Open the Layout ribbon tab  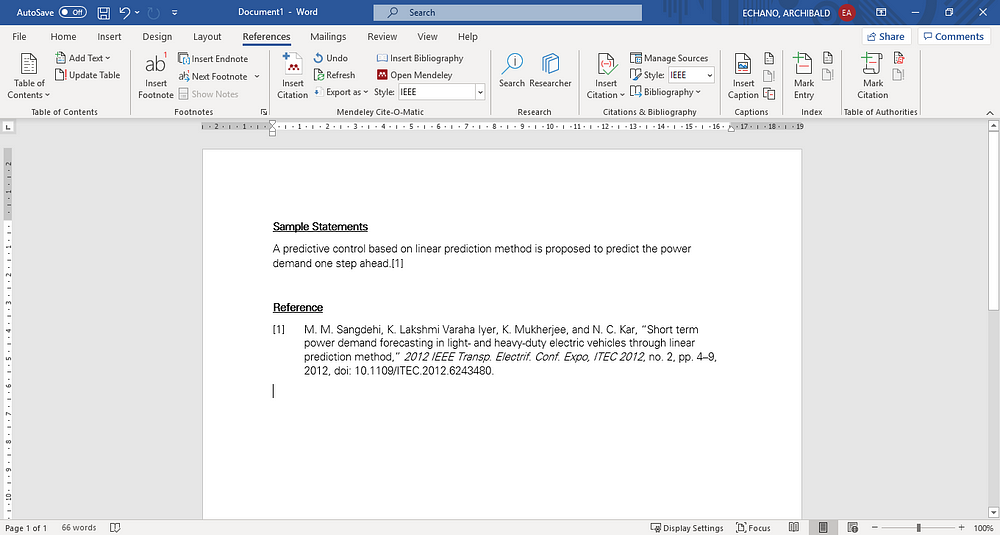click(207, 37)
